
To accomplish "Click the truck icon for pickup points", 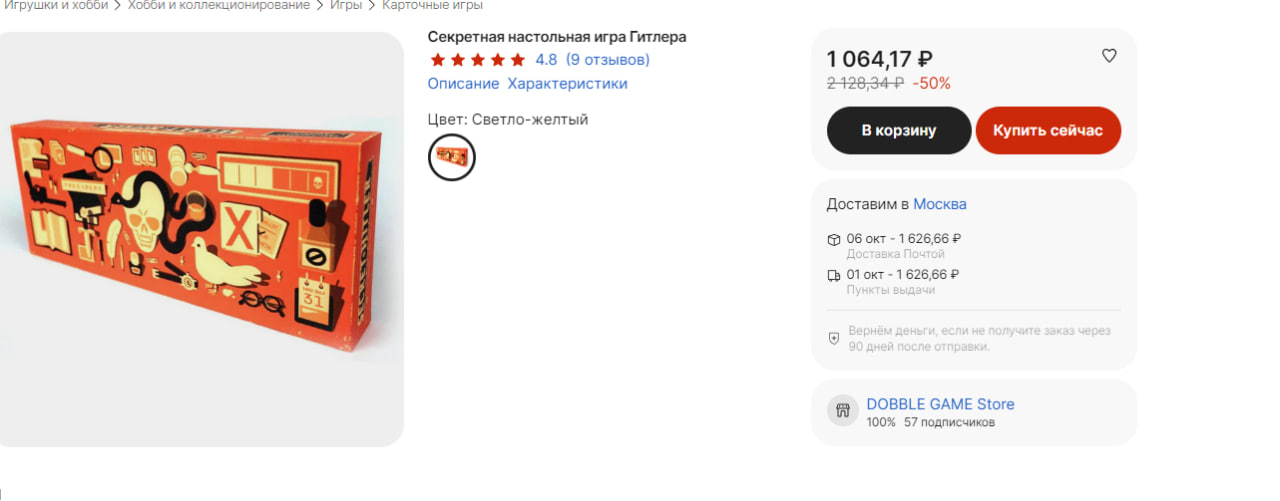I will point(834,275).
